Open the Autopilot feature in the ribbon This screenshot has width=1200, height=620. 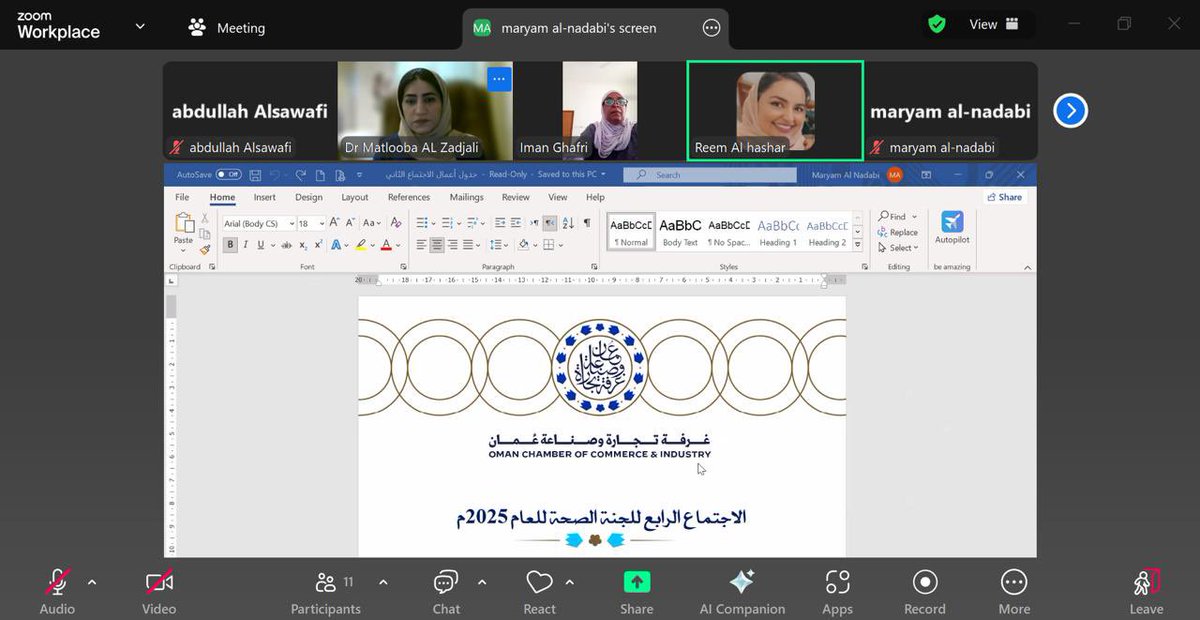952,228
